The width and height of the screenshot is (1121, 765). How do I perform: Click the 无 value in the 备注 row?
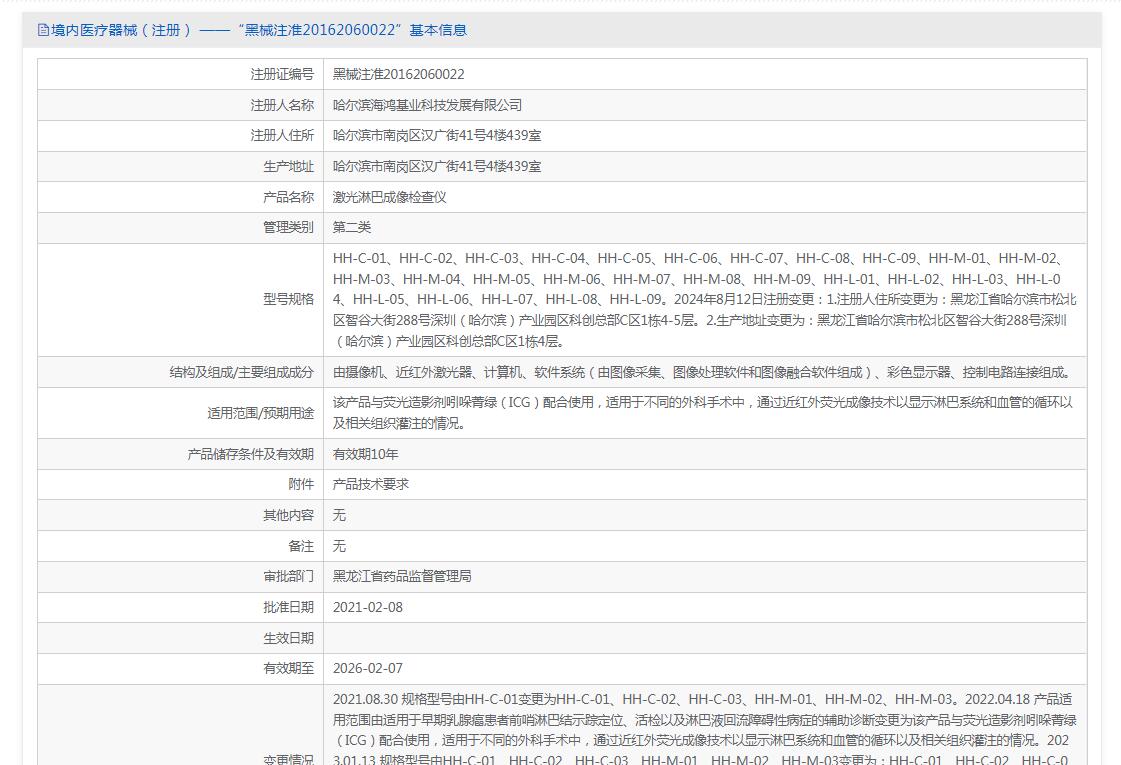339,546
